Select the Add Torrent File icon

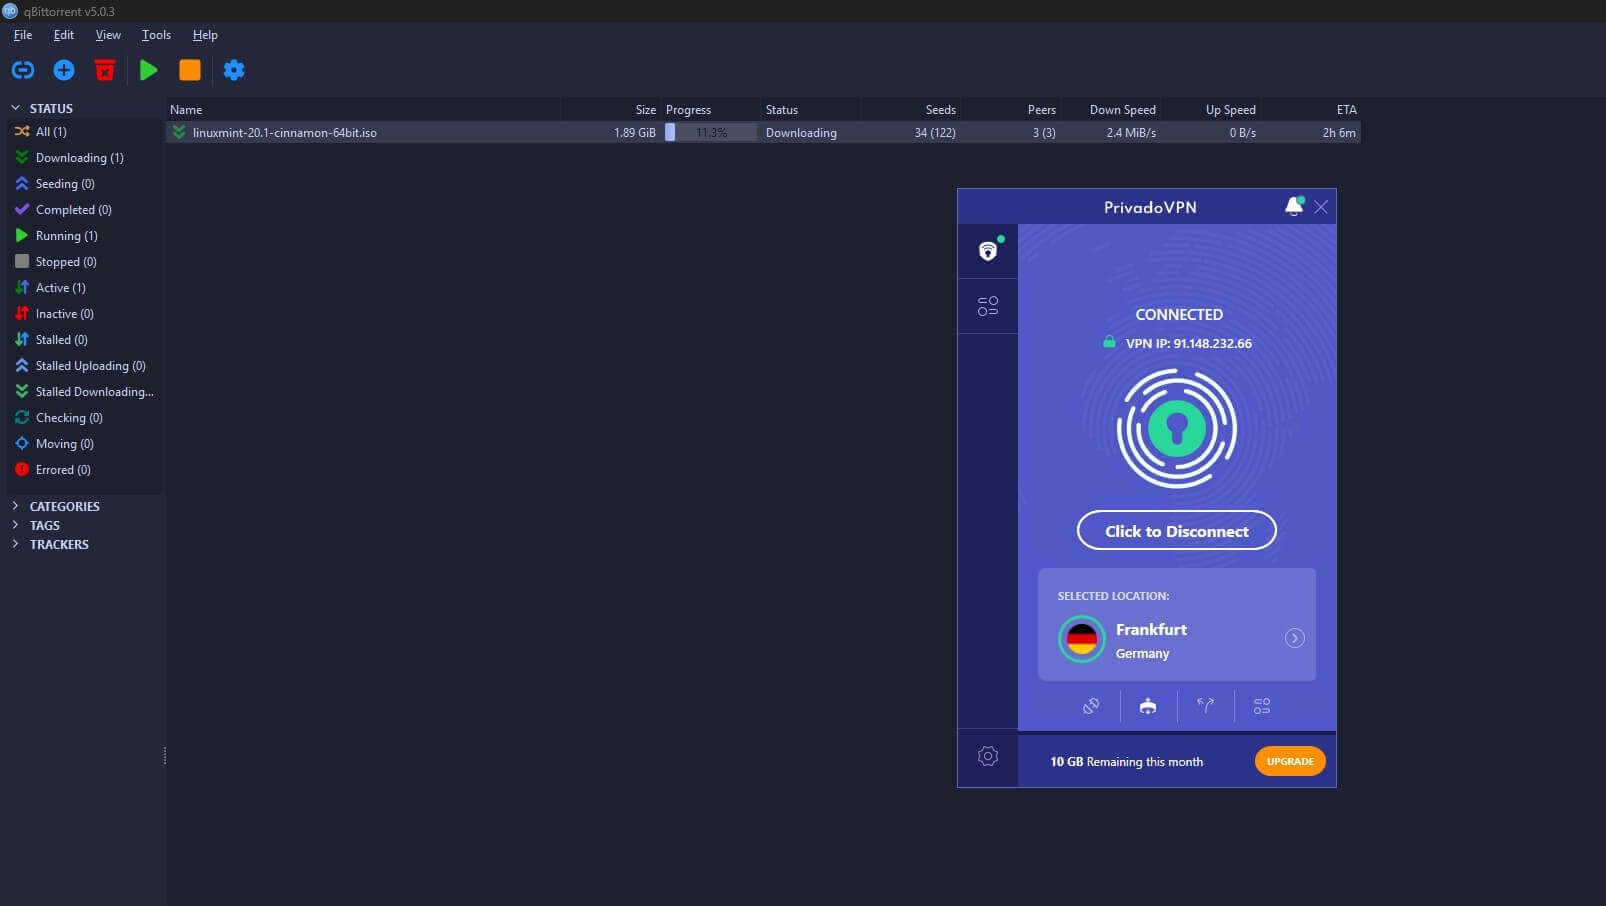pos(63,70)
